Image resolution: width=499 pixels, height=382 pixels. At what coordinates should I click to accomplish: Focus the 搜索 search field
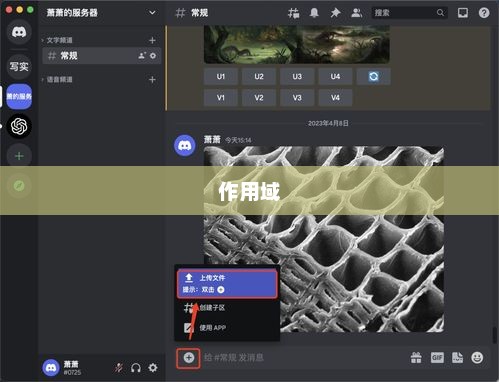point(410,13)
